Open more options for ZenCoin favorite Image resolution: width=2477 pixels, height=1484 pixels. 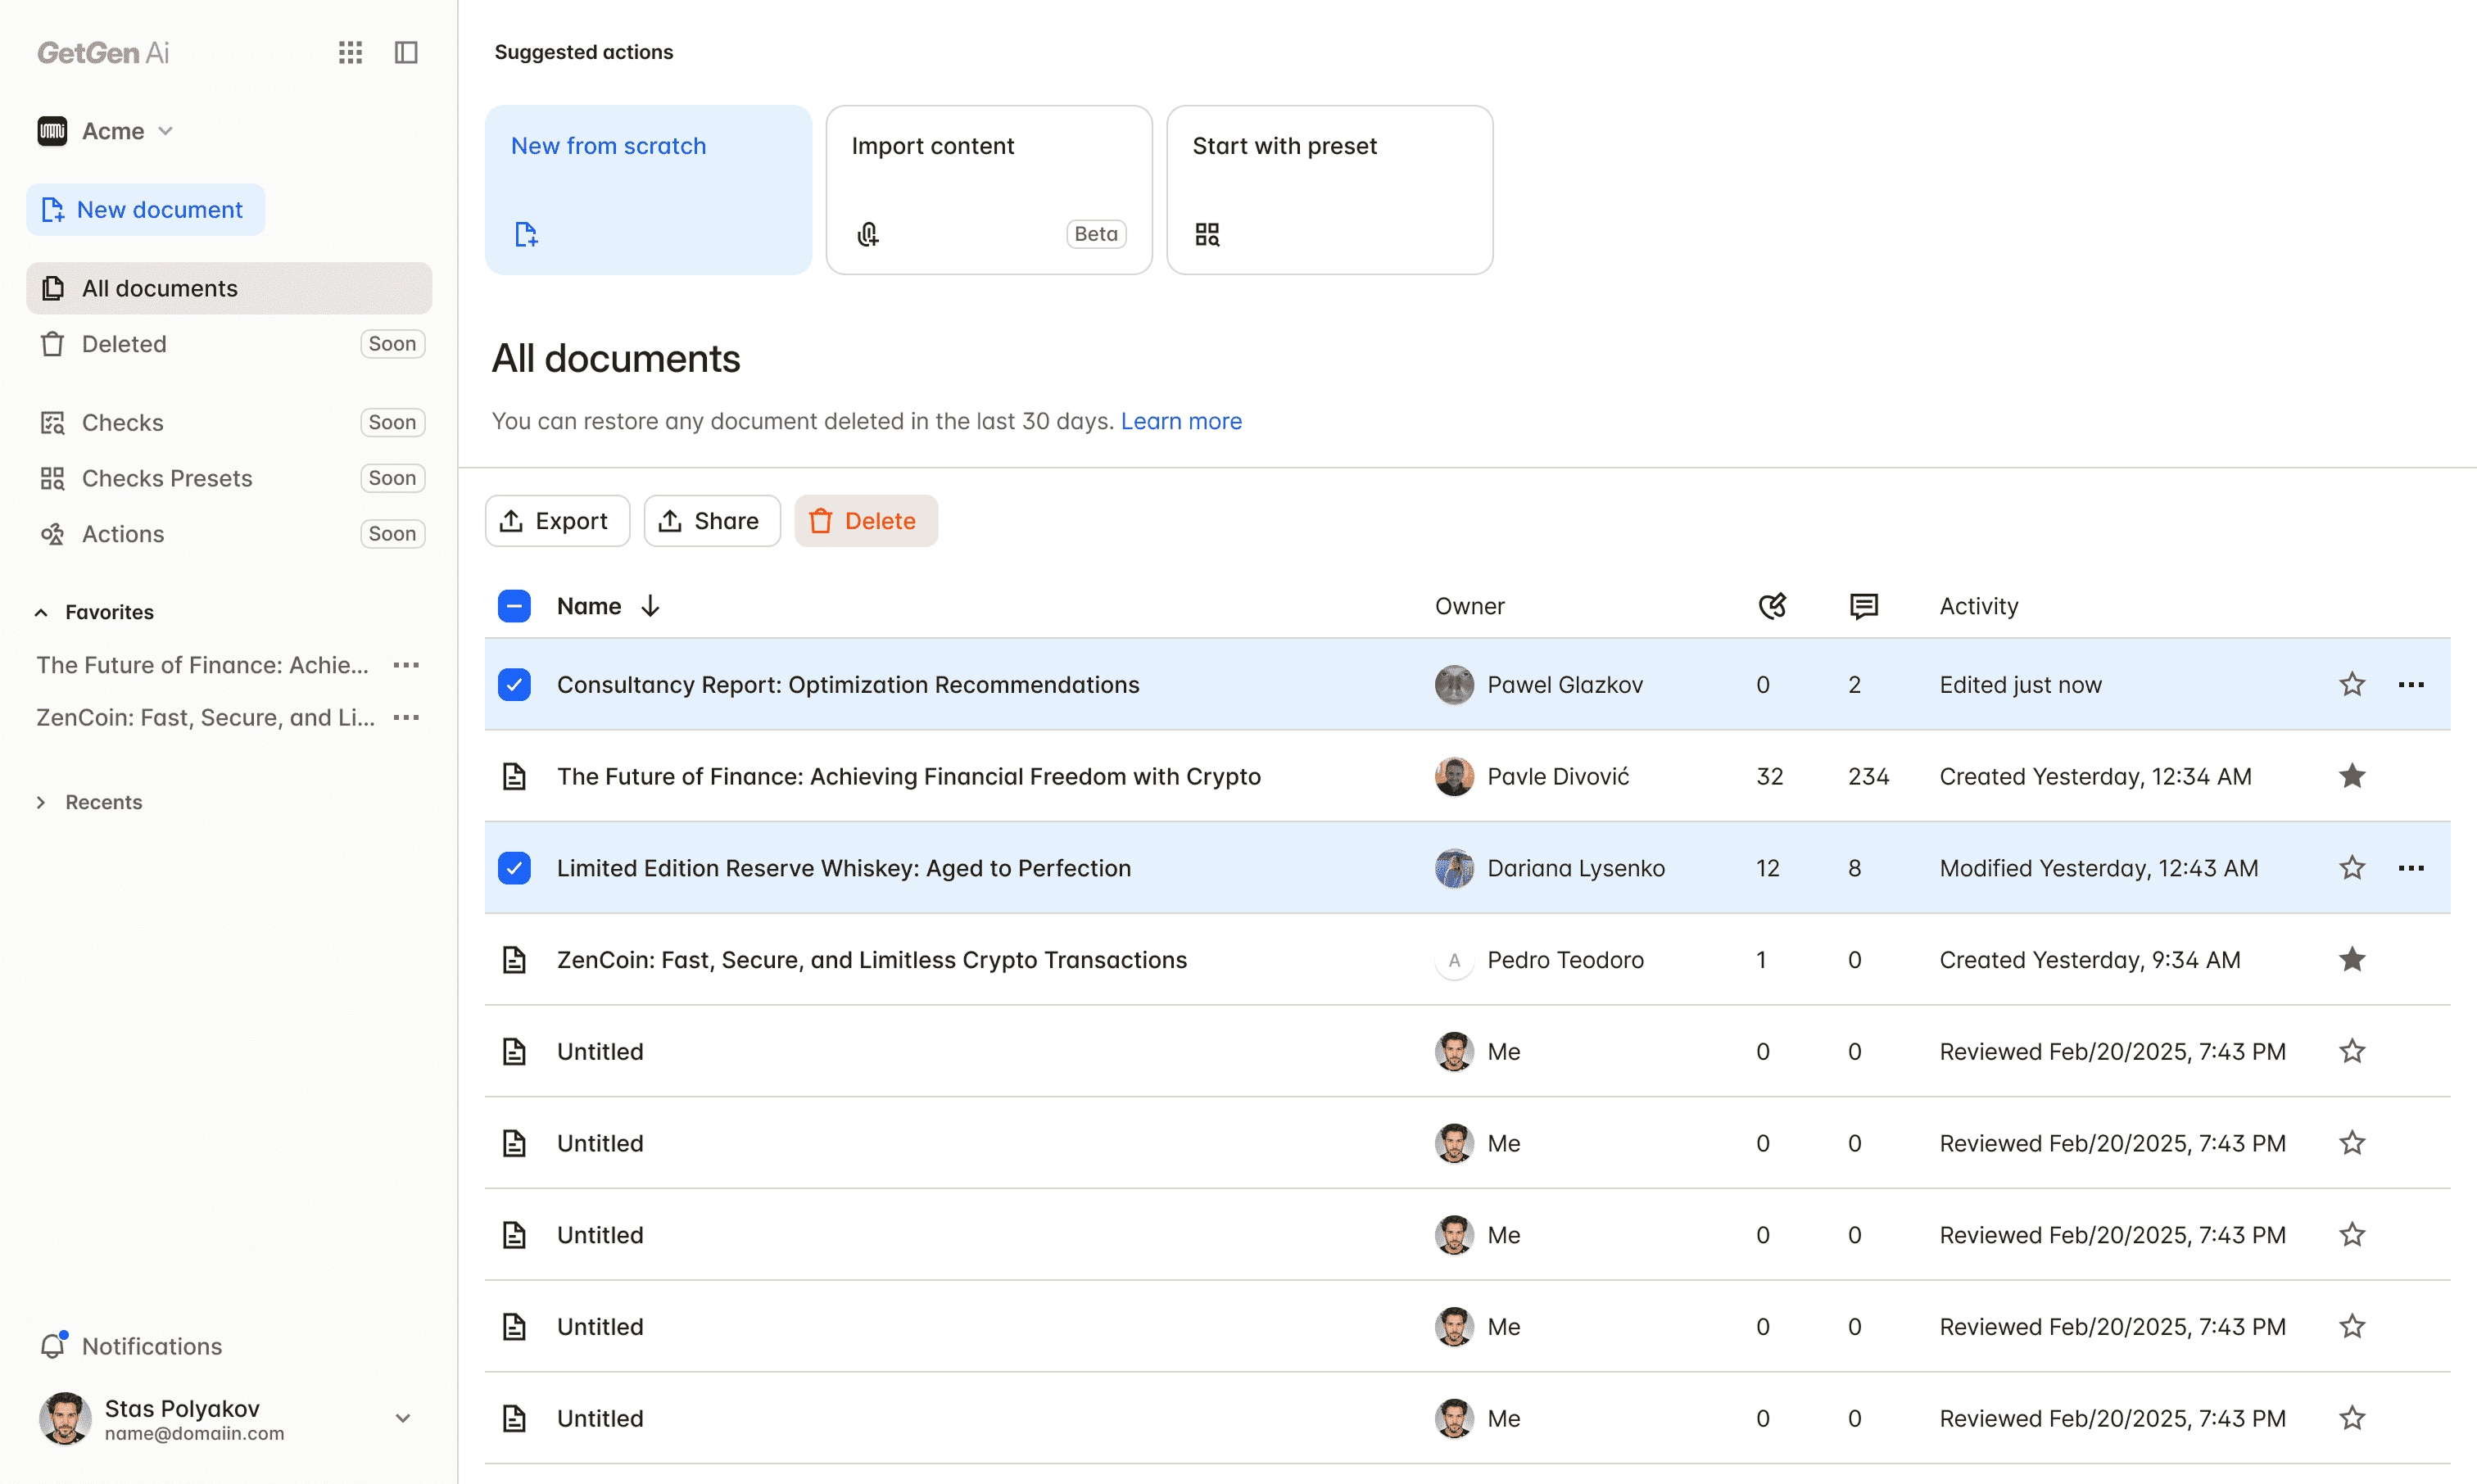406,718
